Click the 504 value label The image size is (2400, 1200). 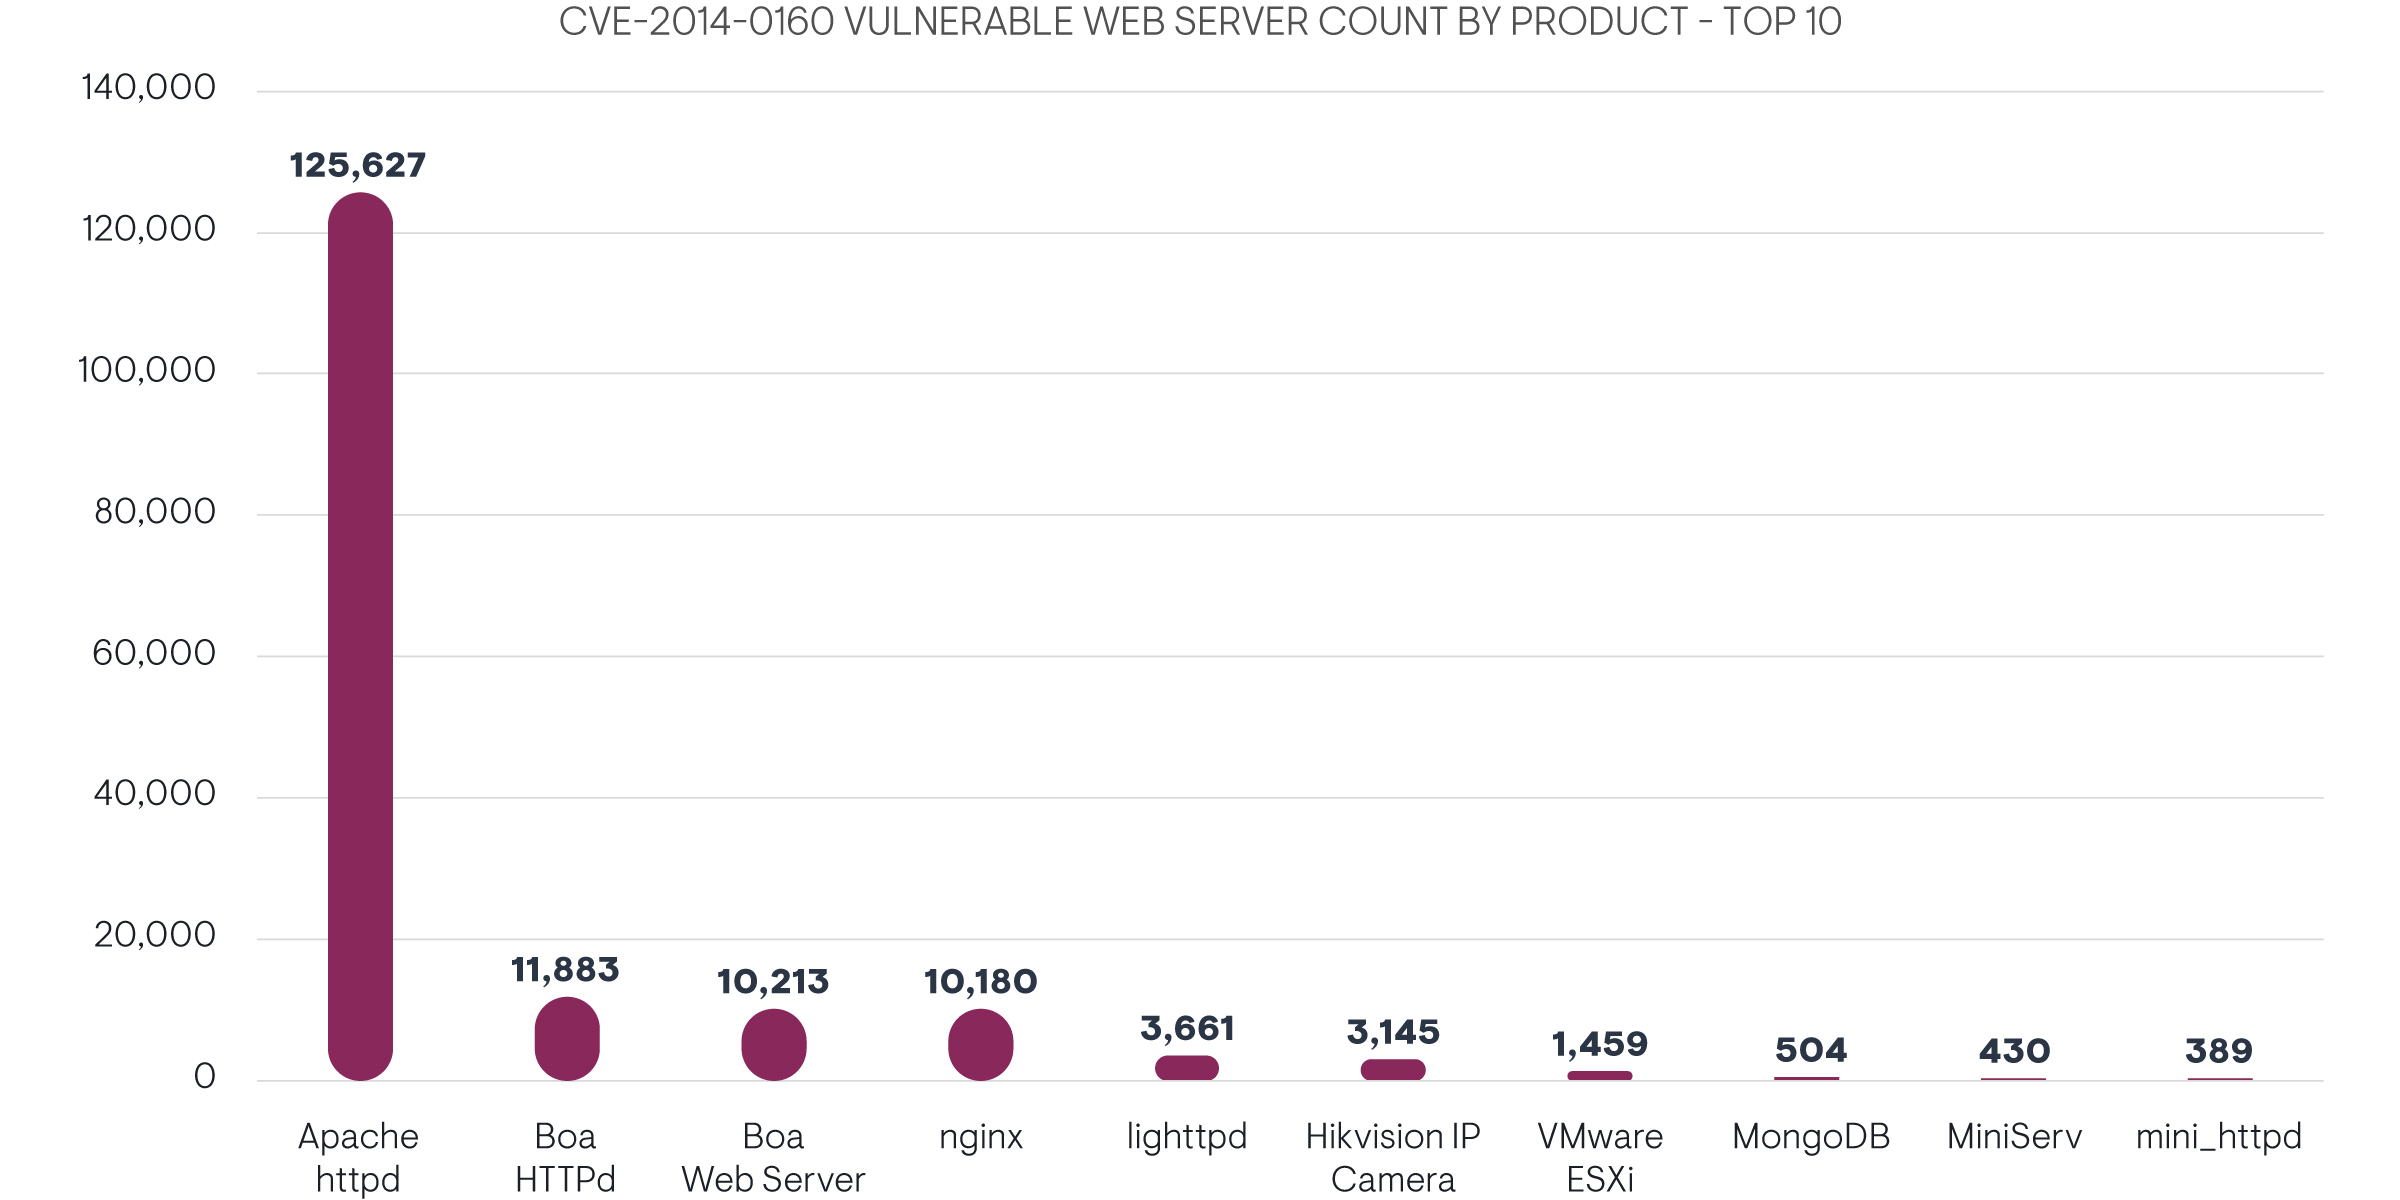tap(1810, 1050)
